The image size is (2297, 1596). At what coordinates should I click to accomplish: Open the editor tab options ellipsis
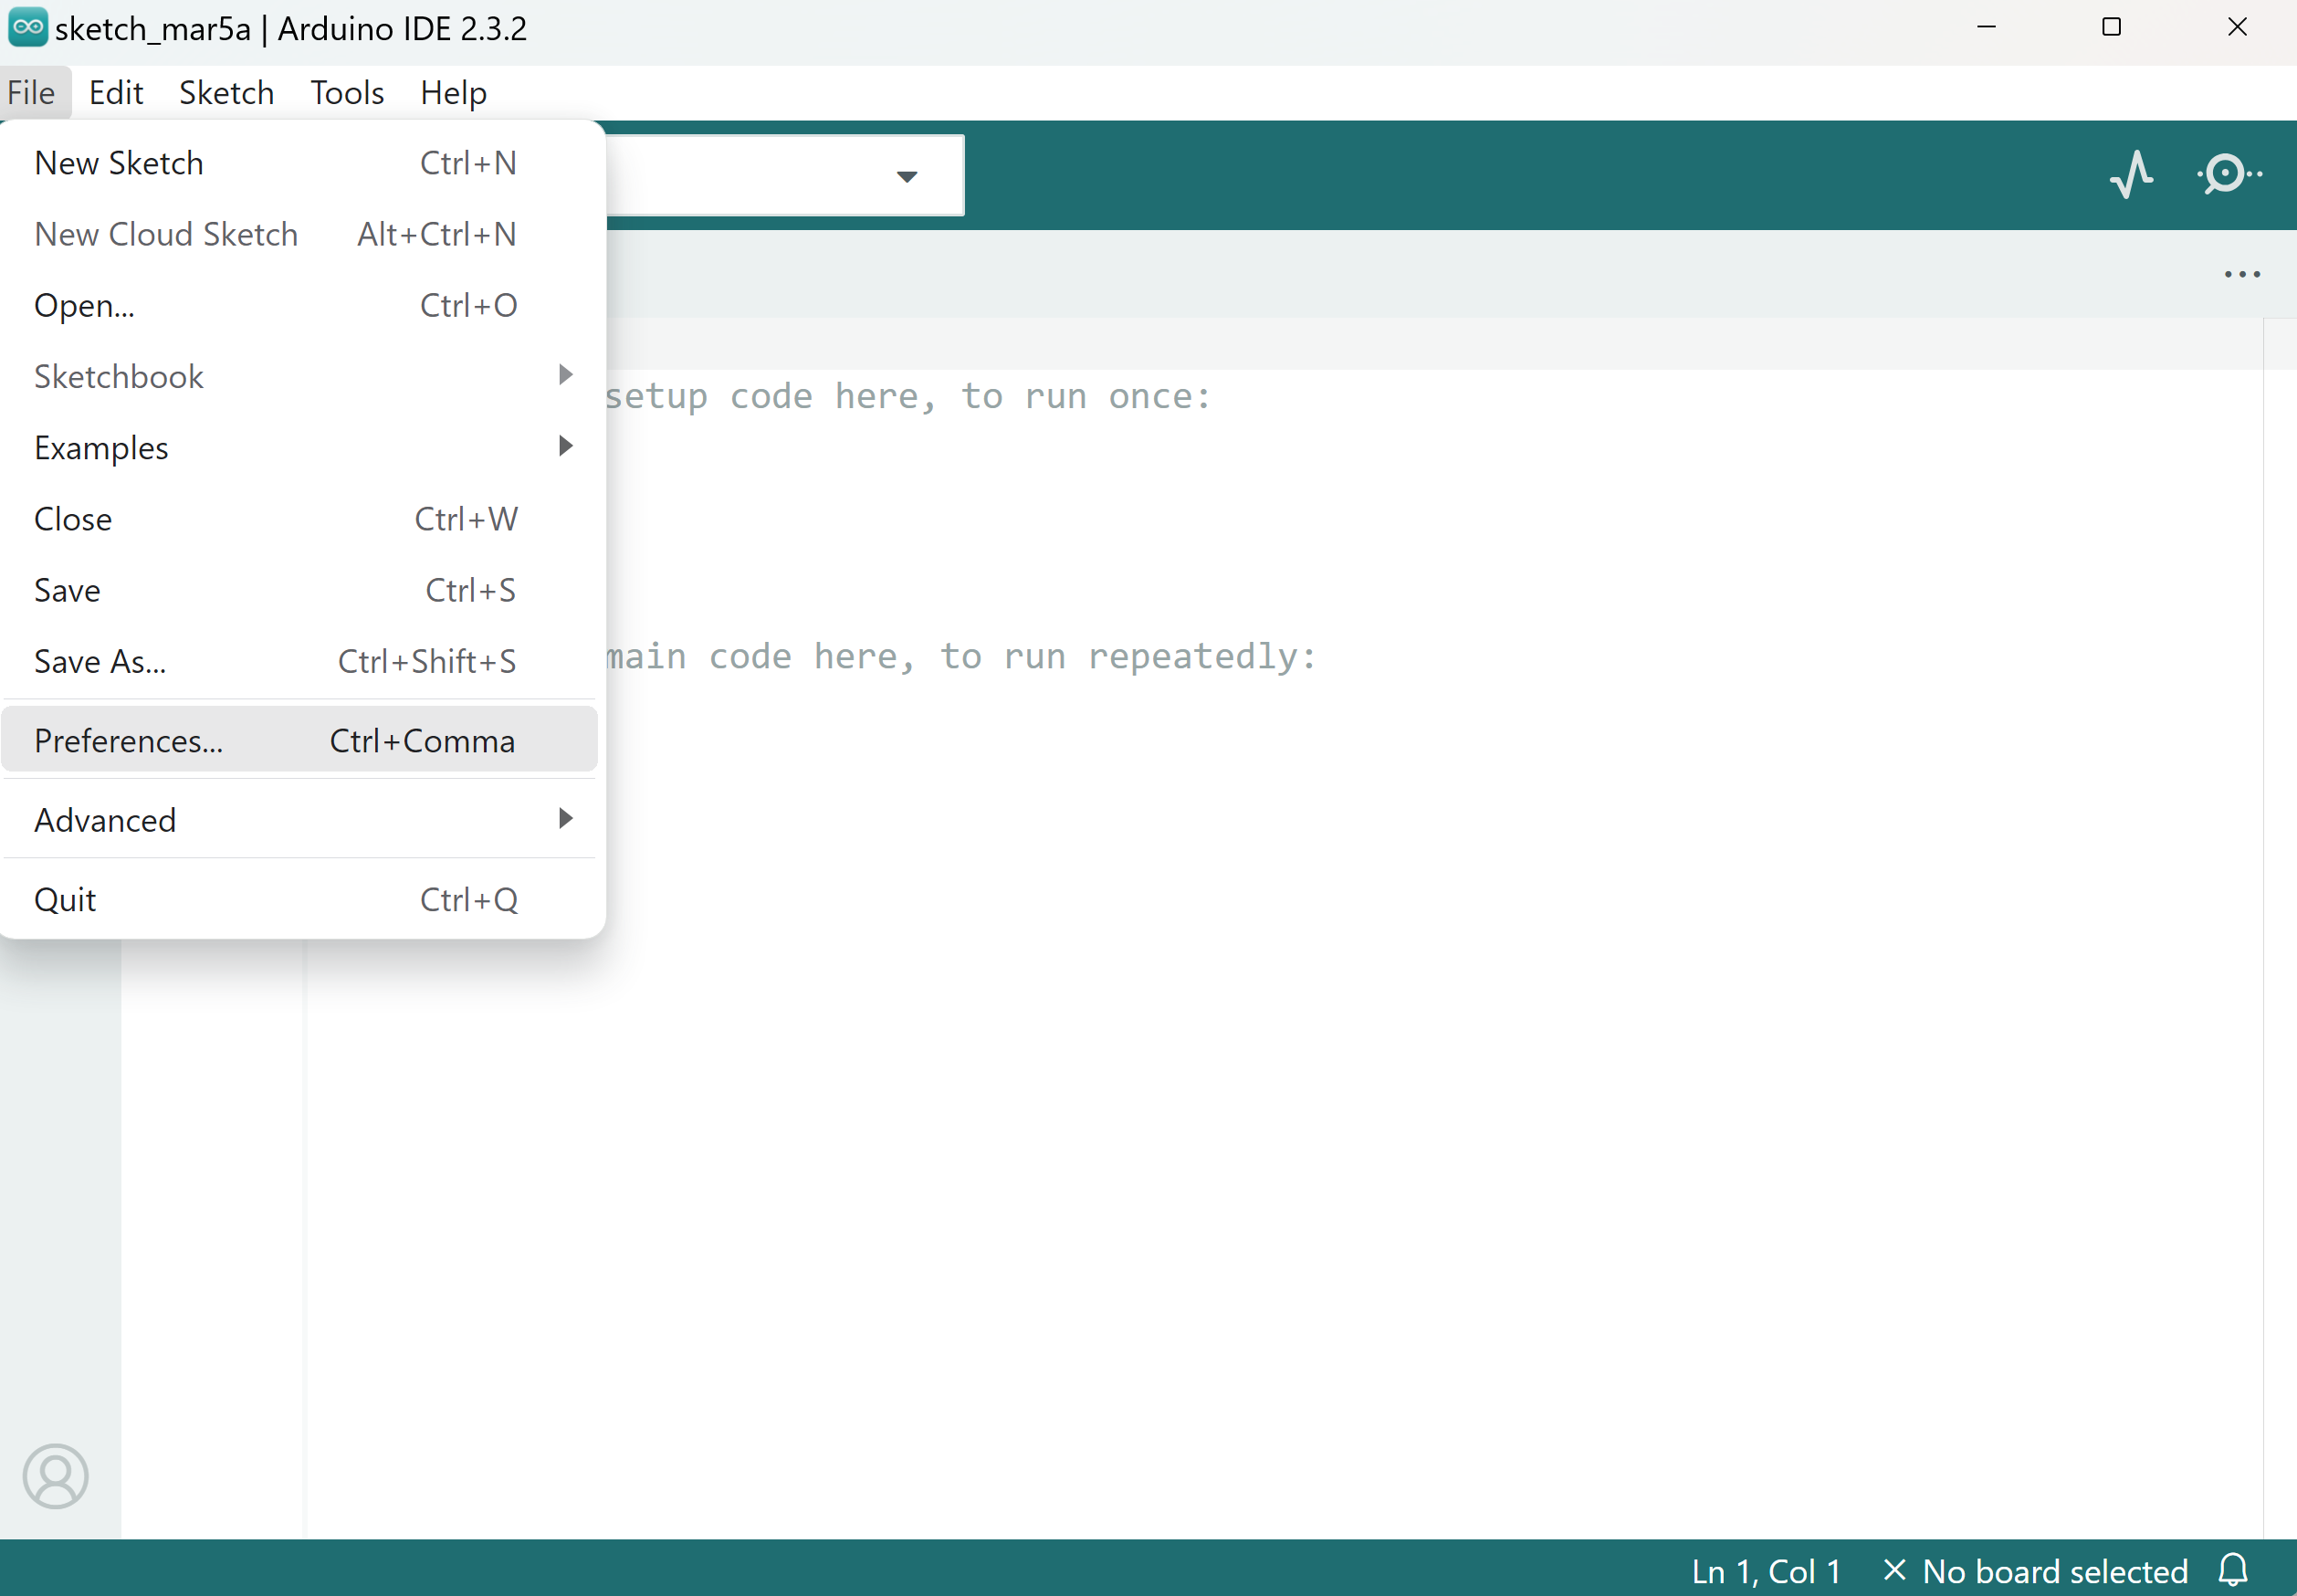pos(2242,274)
